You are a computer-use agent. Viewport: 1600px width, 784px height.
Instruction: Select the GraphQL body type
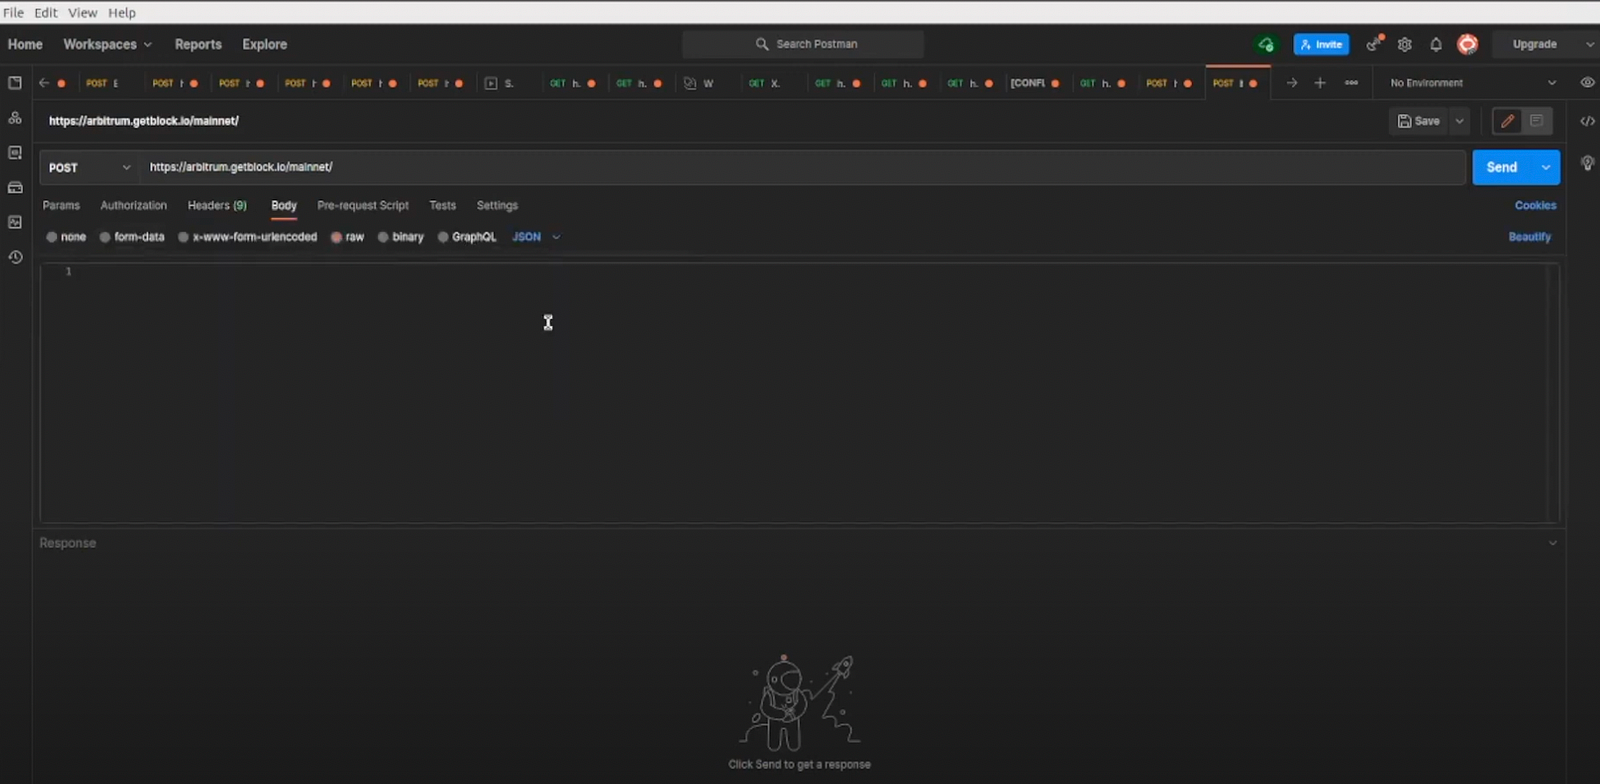click(467, 237)
